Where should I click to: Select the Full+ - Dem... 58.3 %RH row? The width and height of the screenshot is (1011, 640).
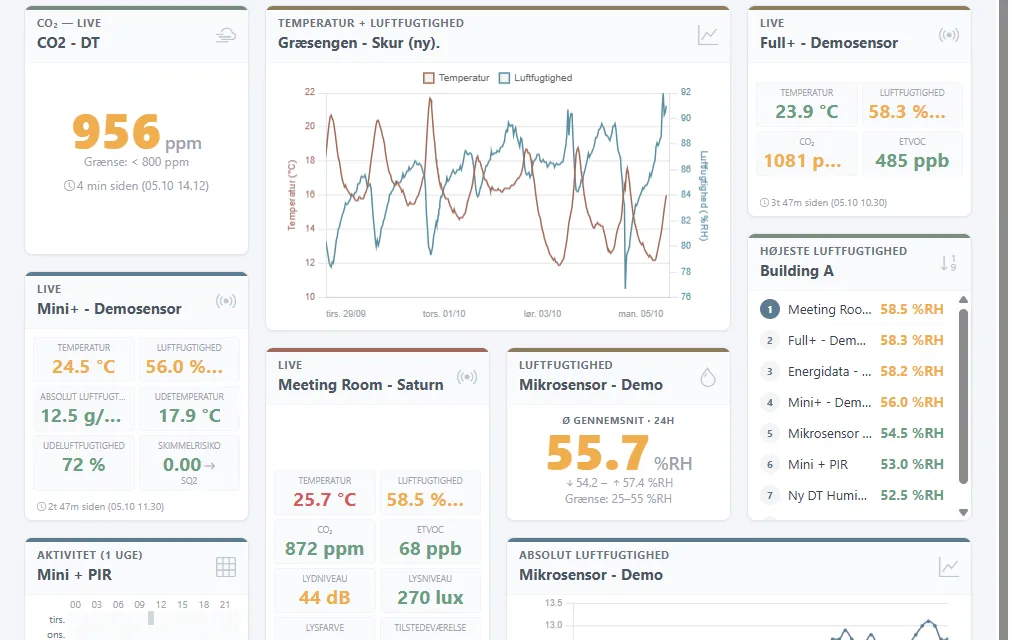coord(852,340)
